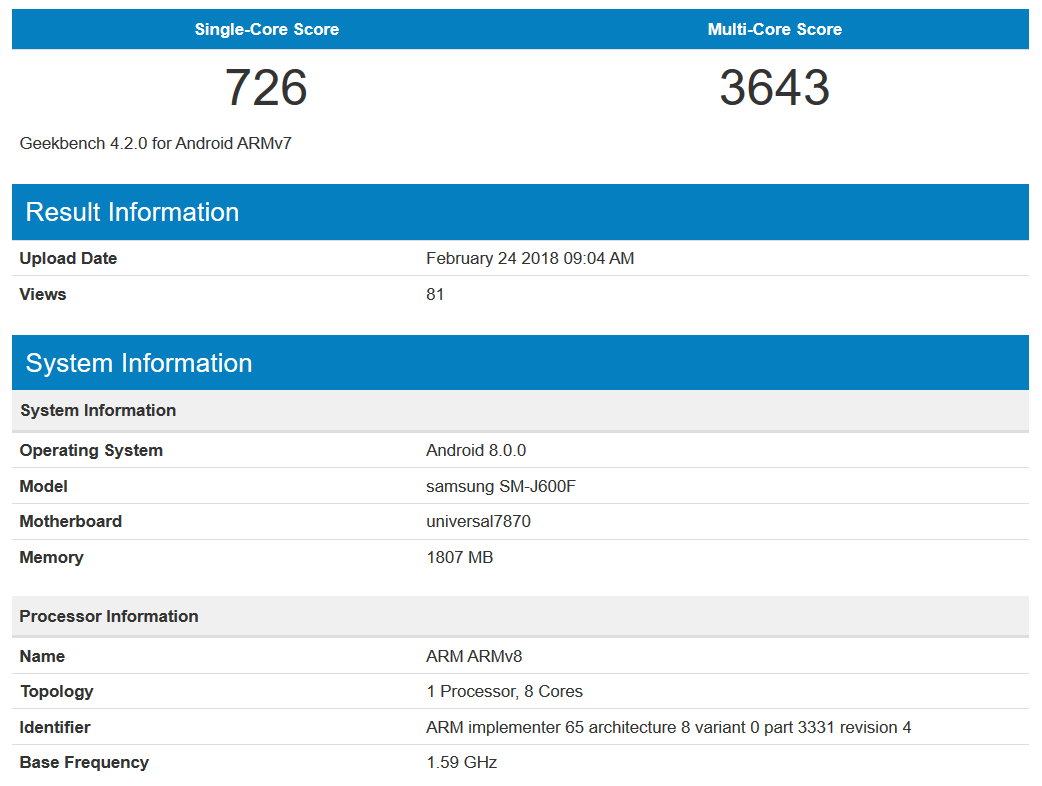This screenshot has height=786, width=1042.
Task: Click the samsung SM-J600F model value
Action: coord(500,486)
